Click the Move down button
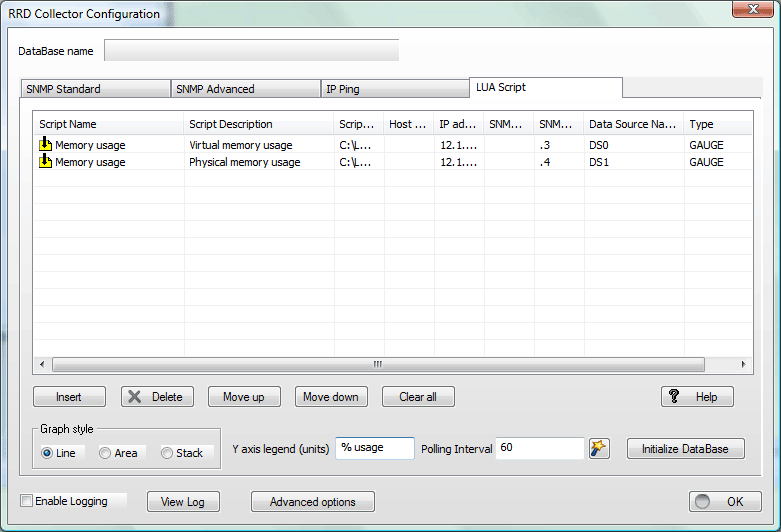781x532 pixels. [x=331, y=397]
